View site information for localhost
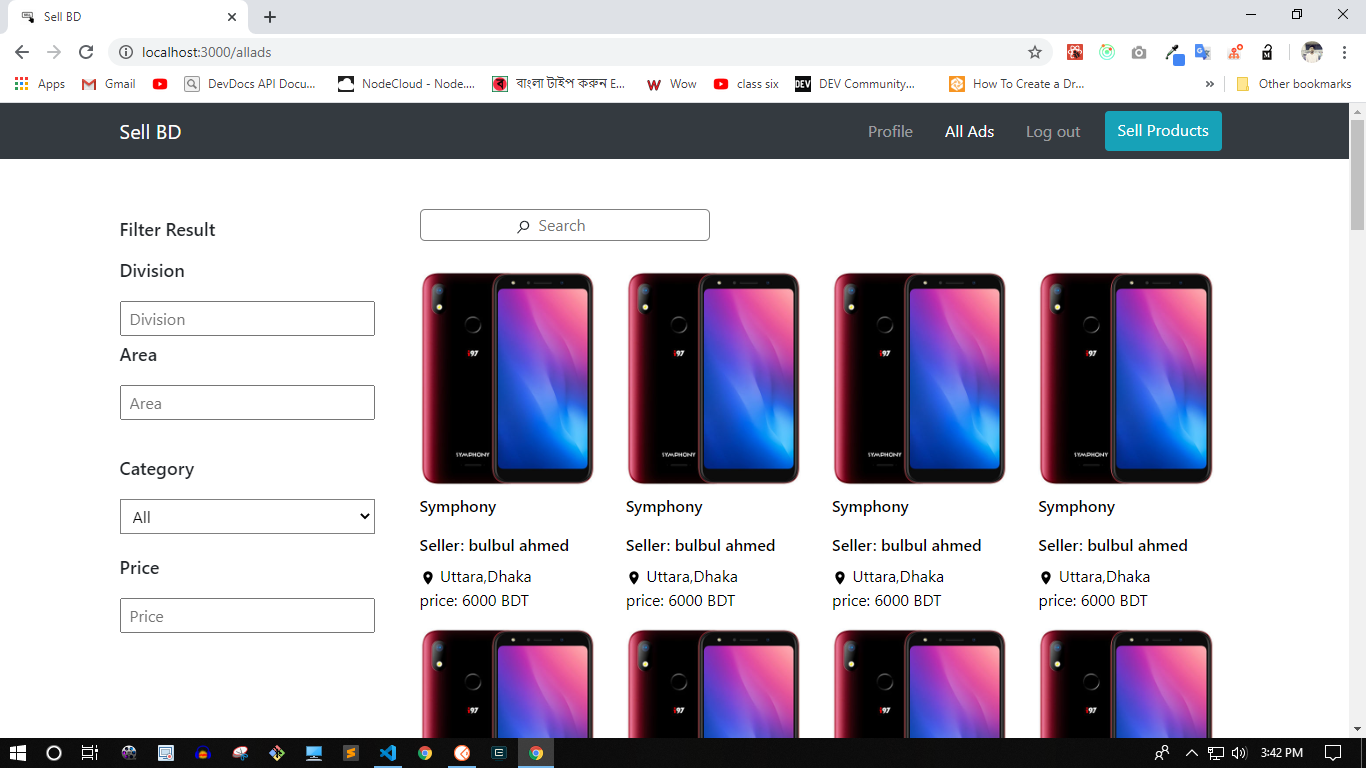Screen dimensions: 1366x768 point(126,52)
